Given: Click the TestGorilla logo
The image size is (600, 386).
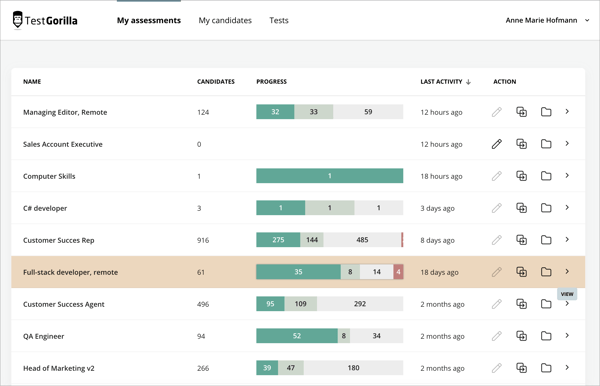Looking at the screenshot, I should (45, 20).
